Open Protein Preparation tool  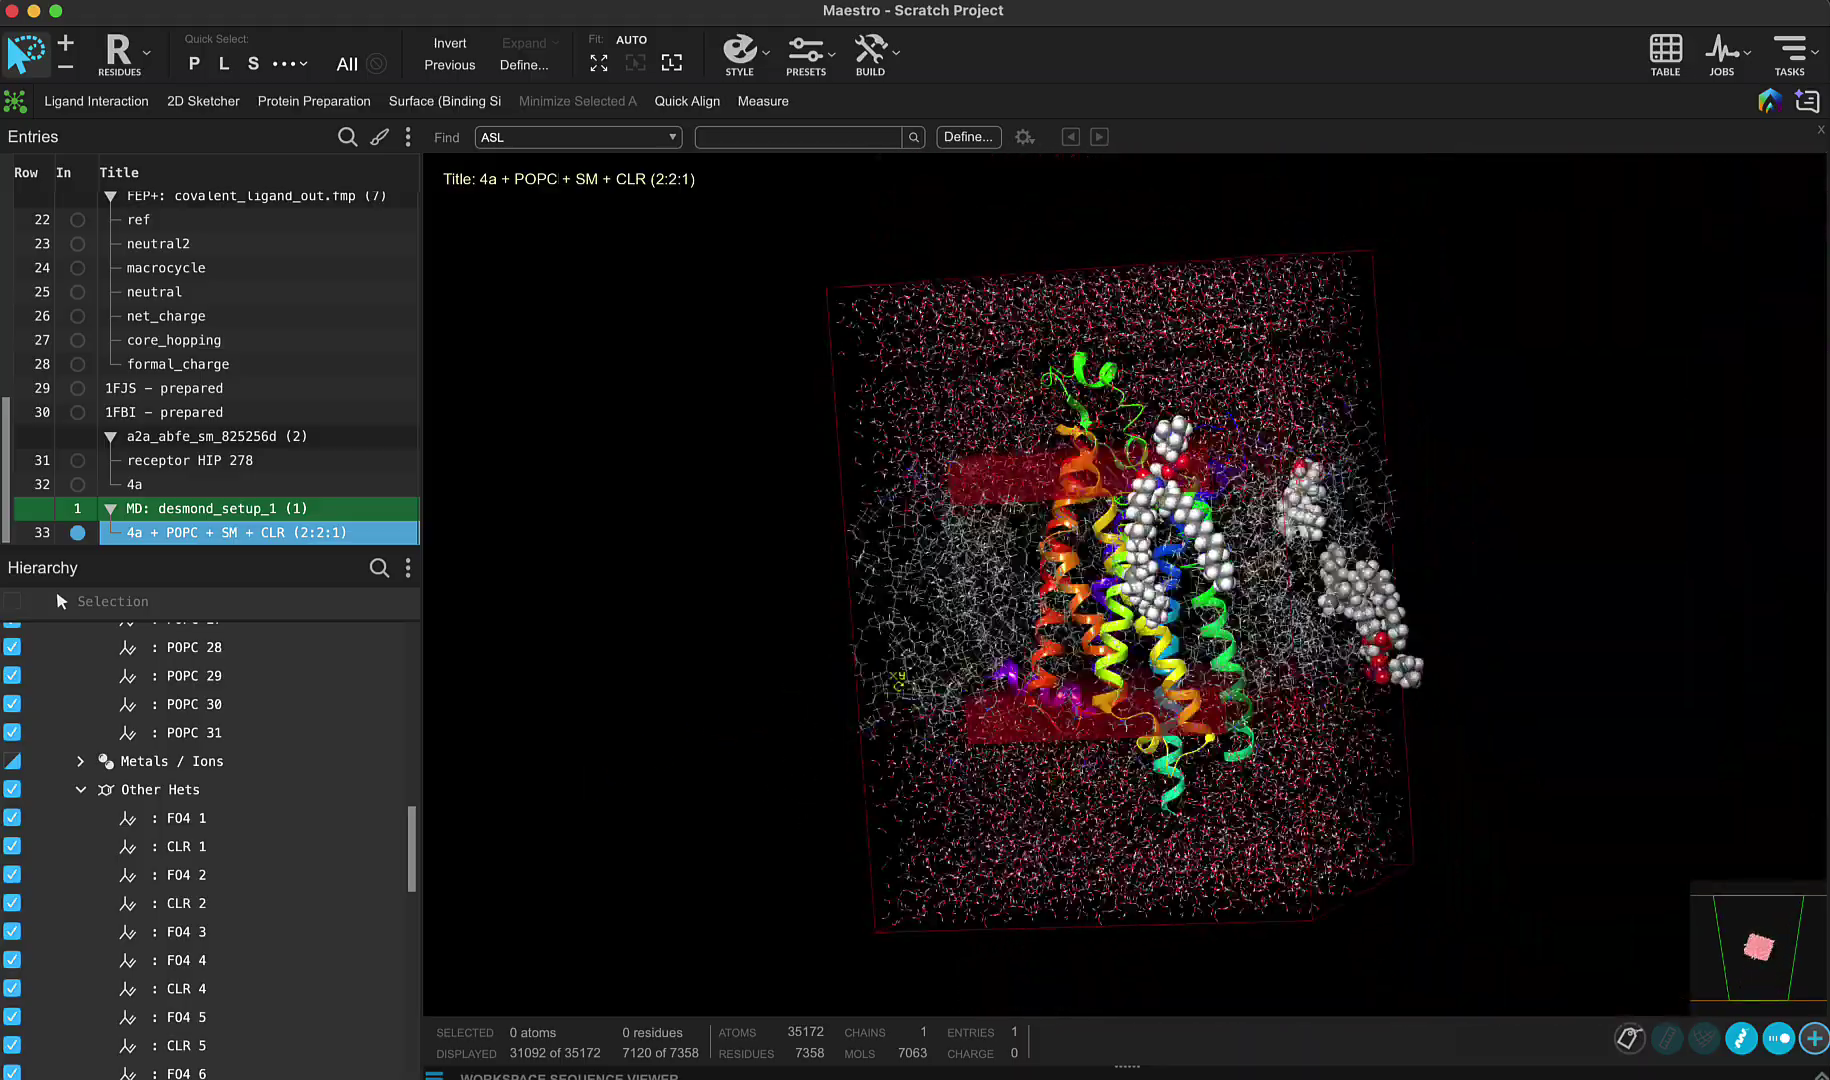[314, 101]
